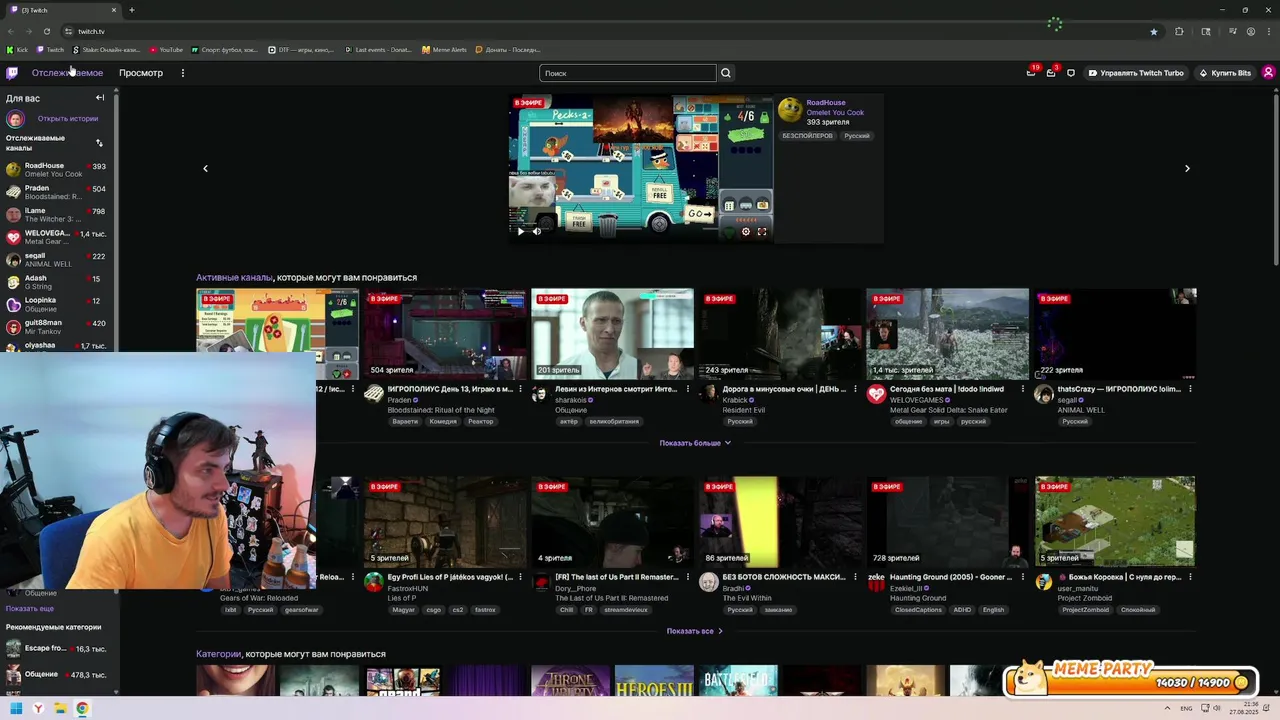Click the 'БЕЗСПОЙЛЕРОВ' tag on featured stream
Screen dimensions: 1280x720
click(x=807, y=136)
